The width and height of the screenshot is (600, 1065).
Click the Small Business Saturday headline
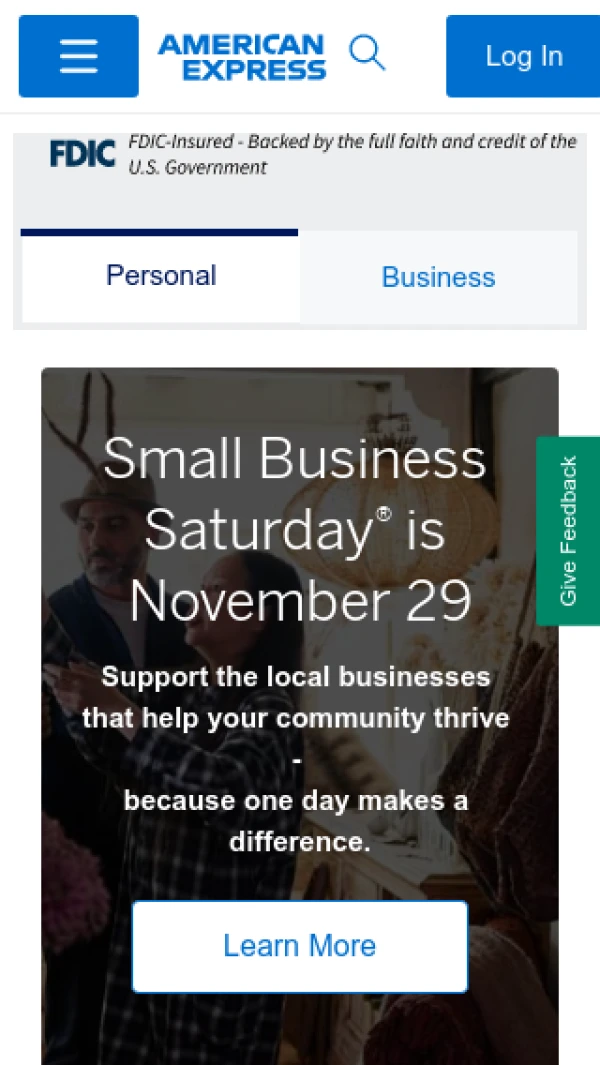click(294, 460)
